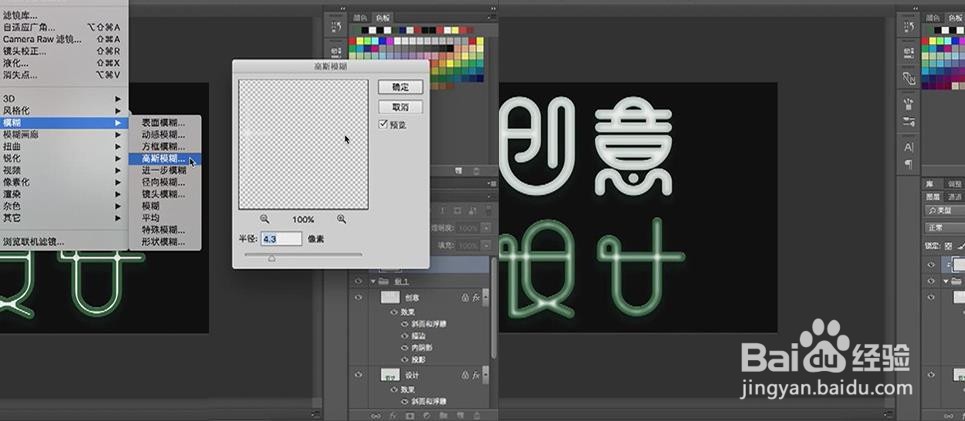Click the Gaussian blur preview area
965x421 pixels.
303,144
